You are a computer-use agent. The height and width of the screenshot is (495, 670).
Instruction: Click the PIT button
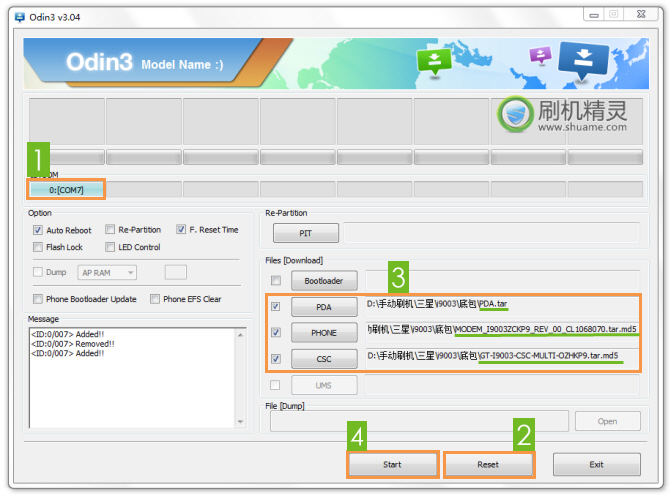tap(306, 233)
